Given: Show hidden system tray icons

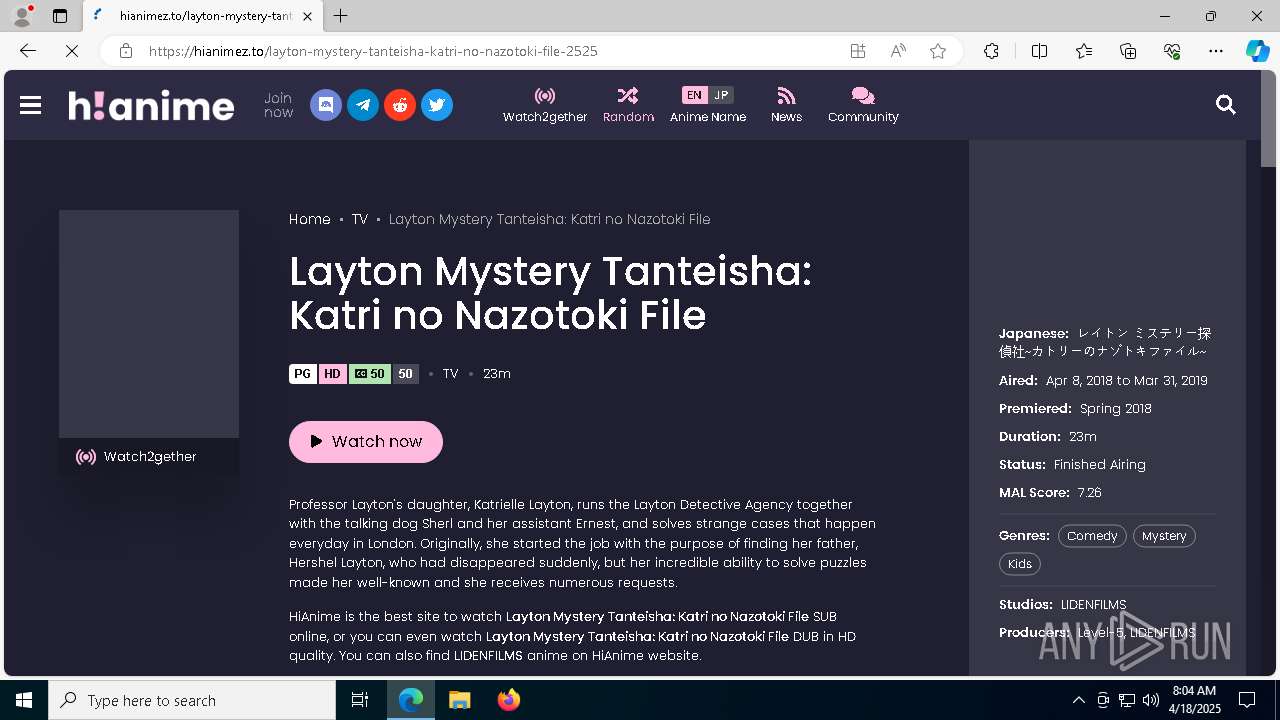Looking at the screenshot, I should [x=1078, y=700].
